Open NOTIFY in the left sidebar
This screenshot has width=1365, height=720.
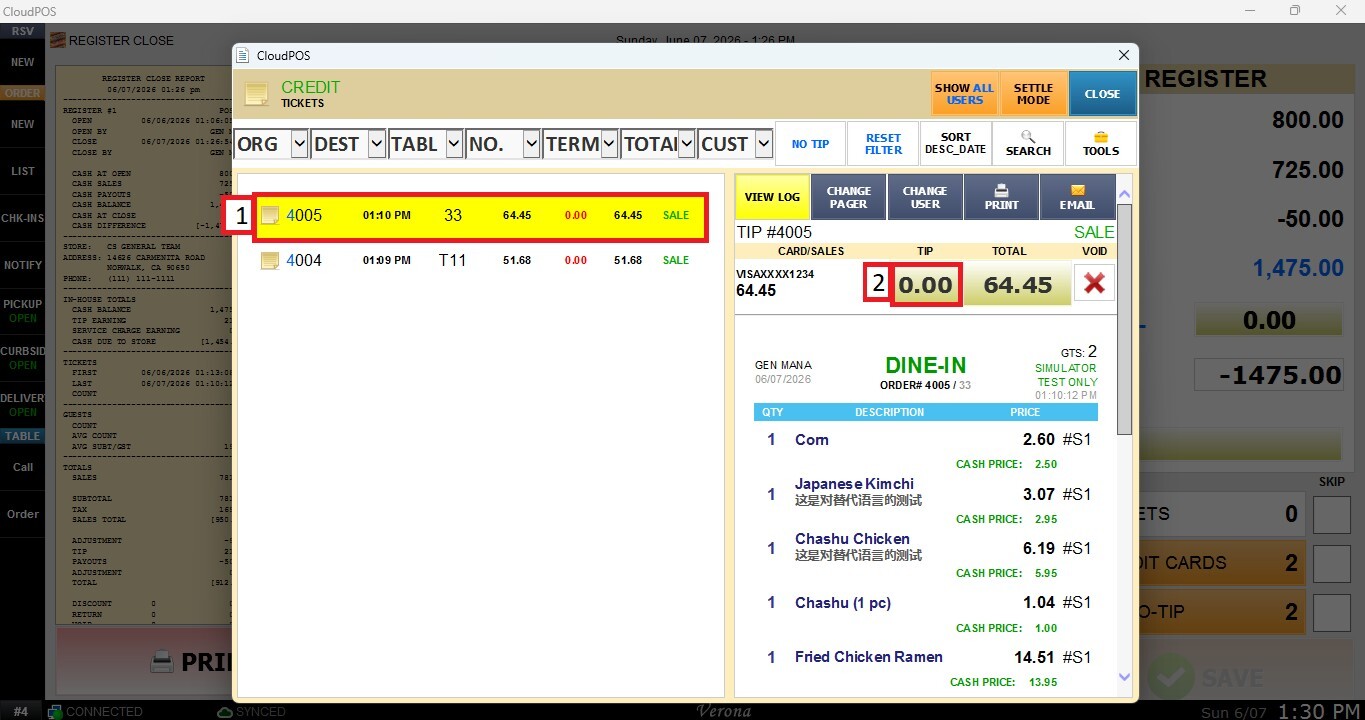click(22, 265)
